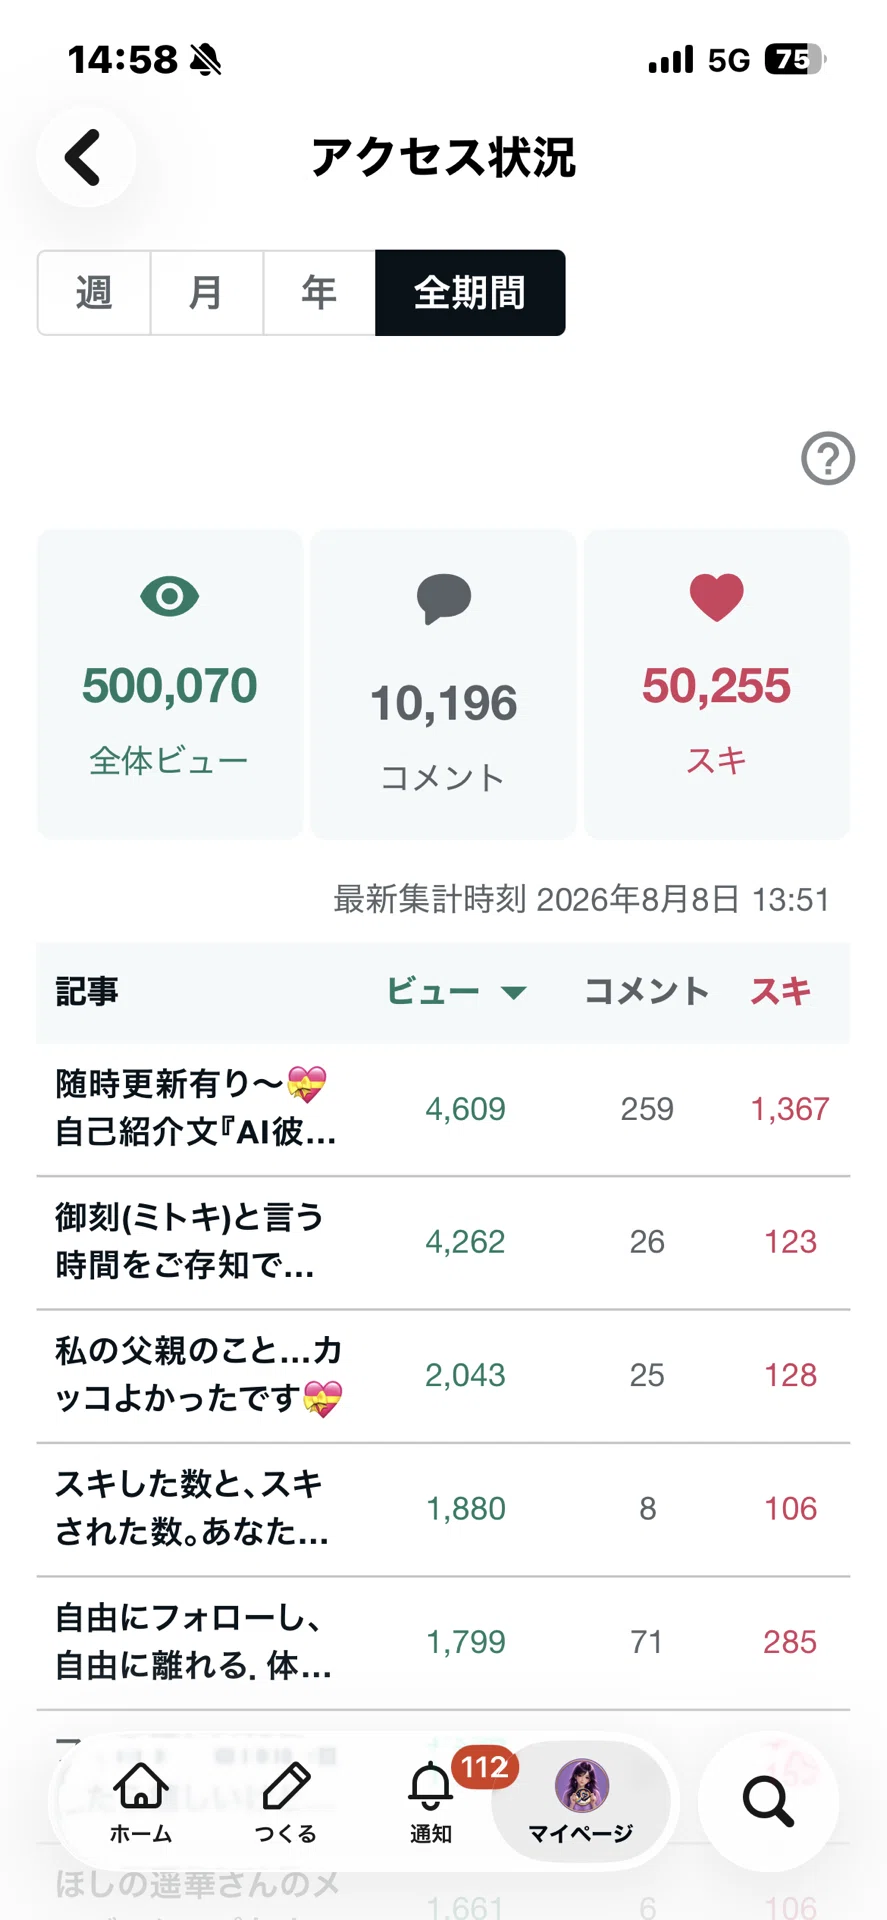The width and height of the screenshot is (887, 1920).
Task: Open 通知 bell with 112 badge
Action: pyautogui.click(x=431, y=1802)
